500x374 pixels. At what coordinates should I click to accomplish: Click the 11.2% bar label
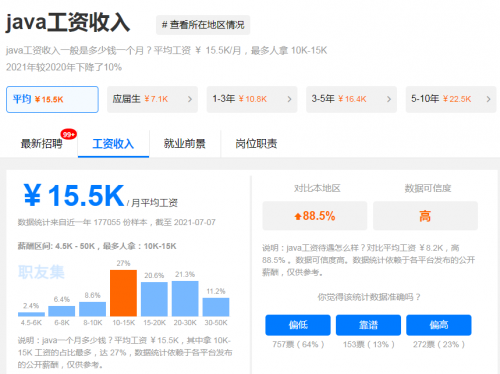tap(216, 291)
